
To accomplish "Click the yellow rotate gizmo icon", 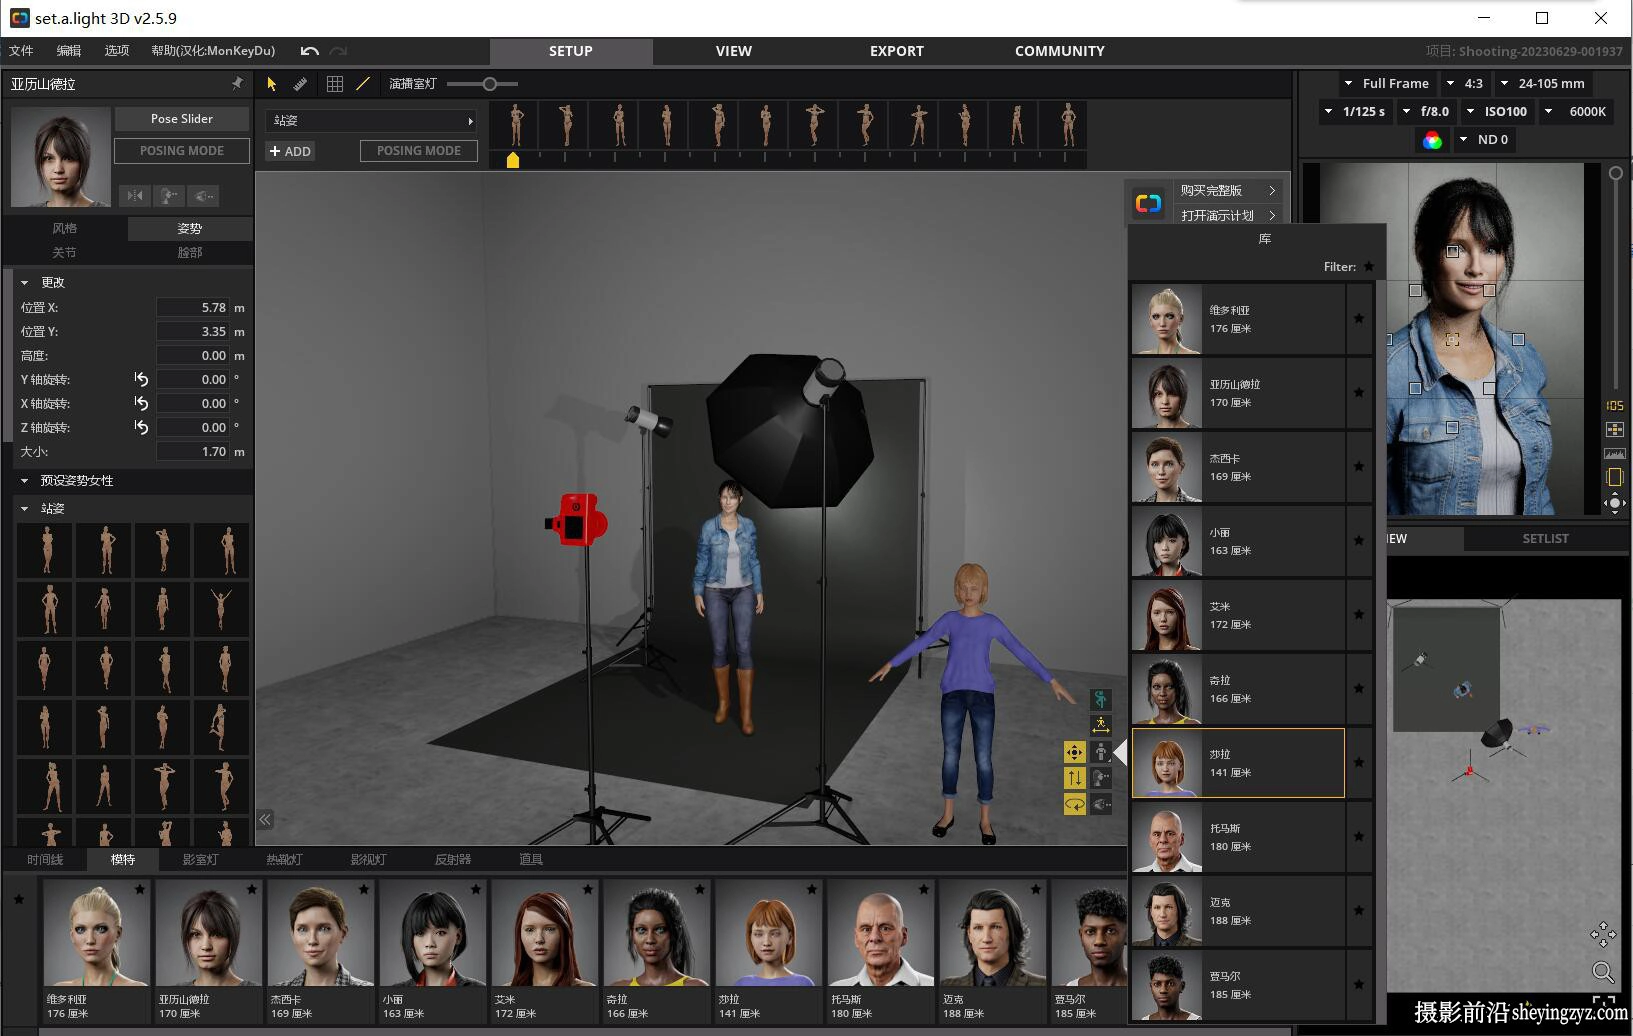I will tap(1074, 804).
